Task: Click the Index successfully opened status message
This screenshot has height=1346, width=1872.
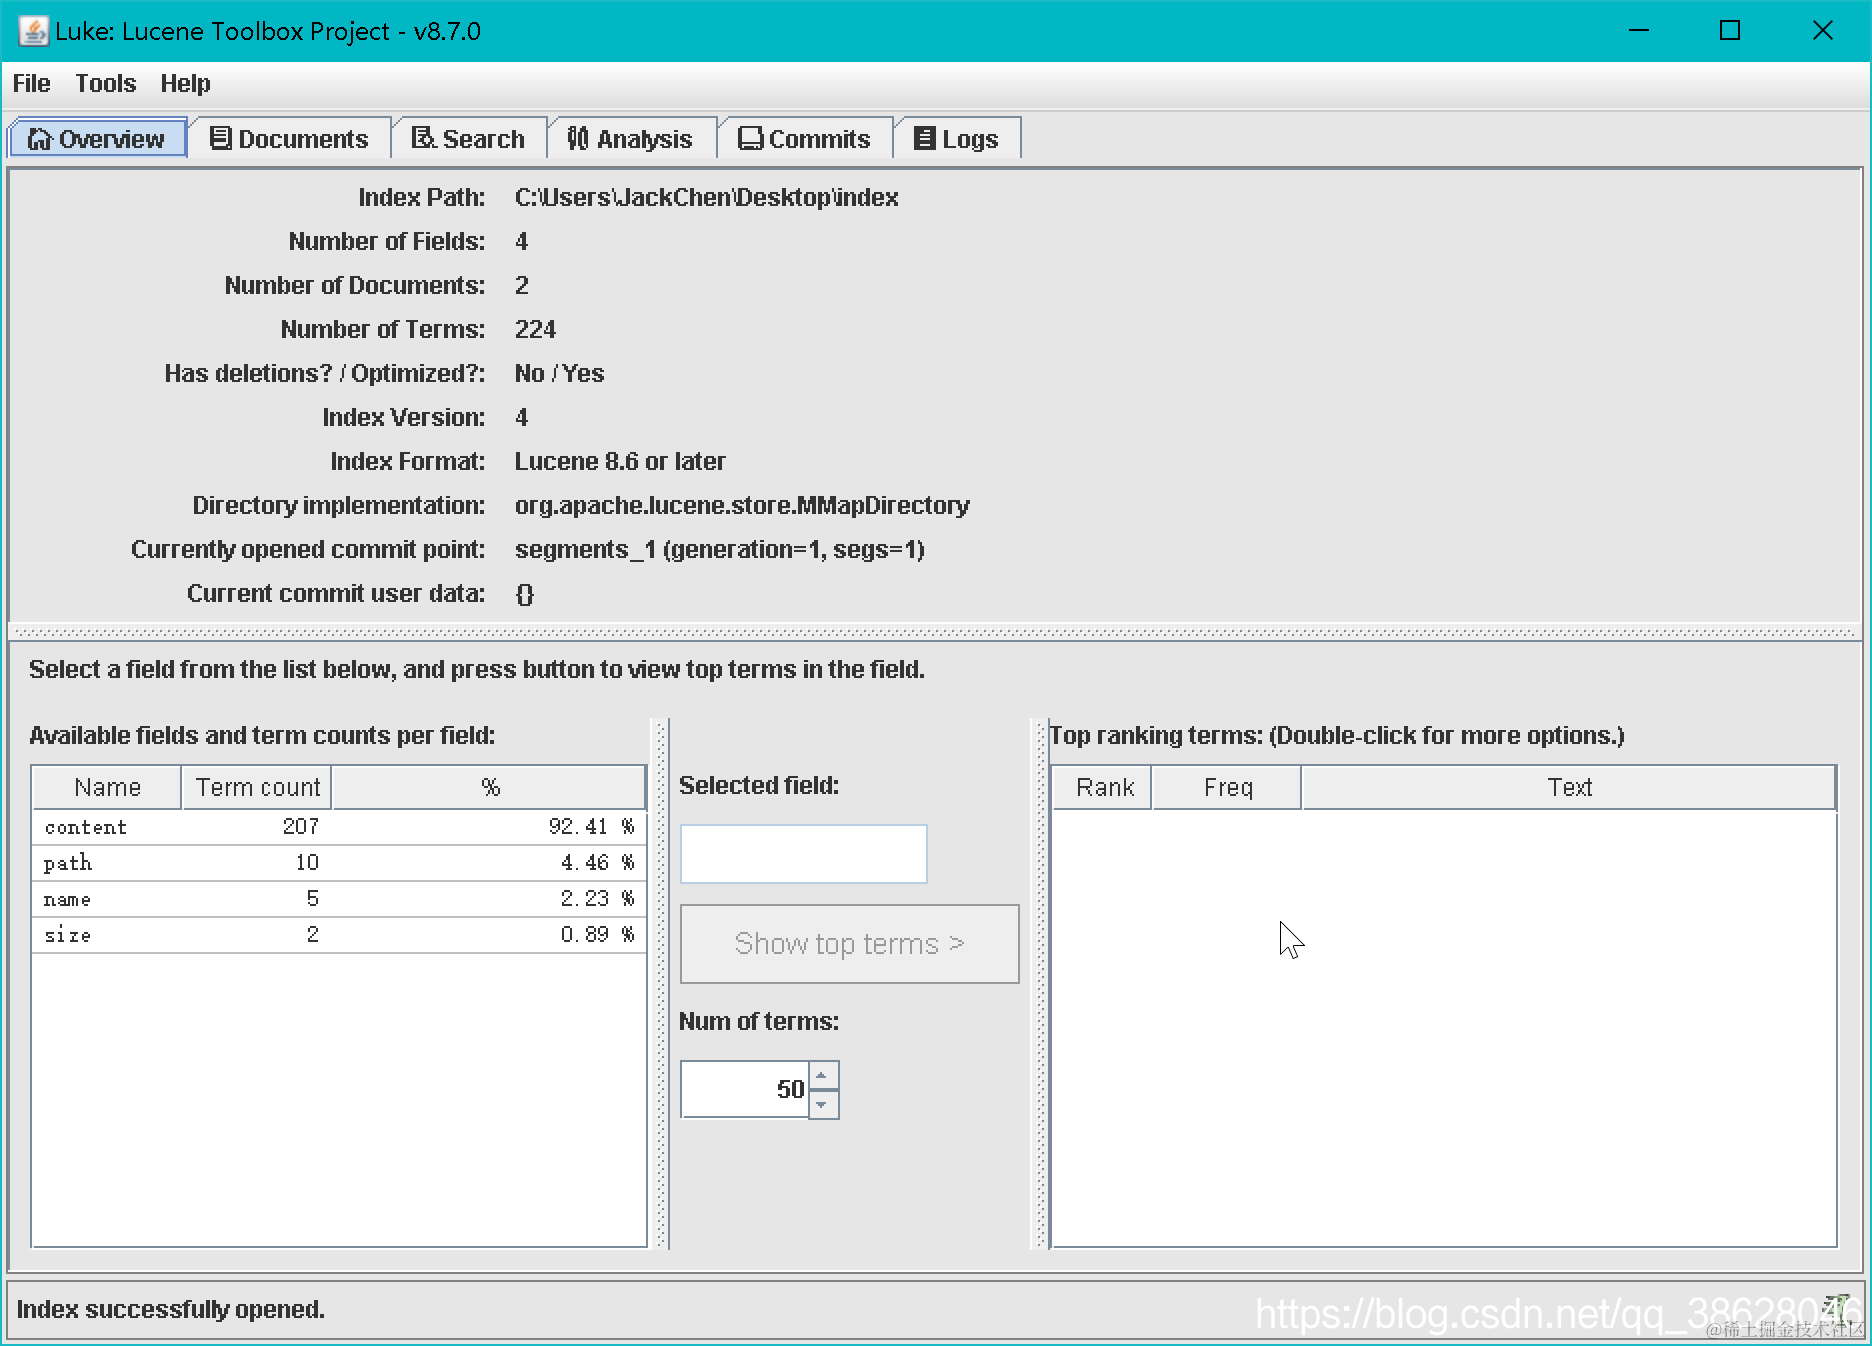Action: pos(171,1310)
